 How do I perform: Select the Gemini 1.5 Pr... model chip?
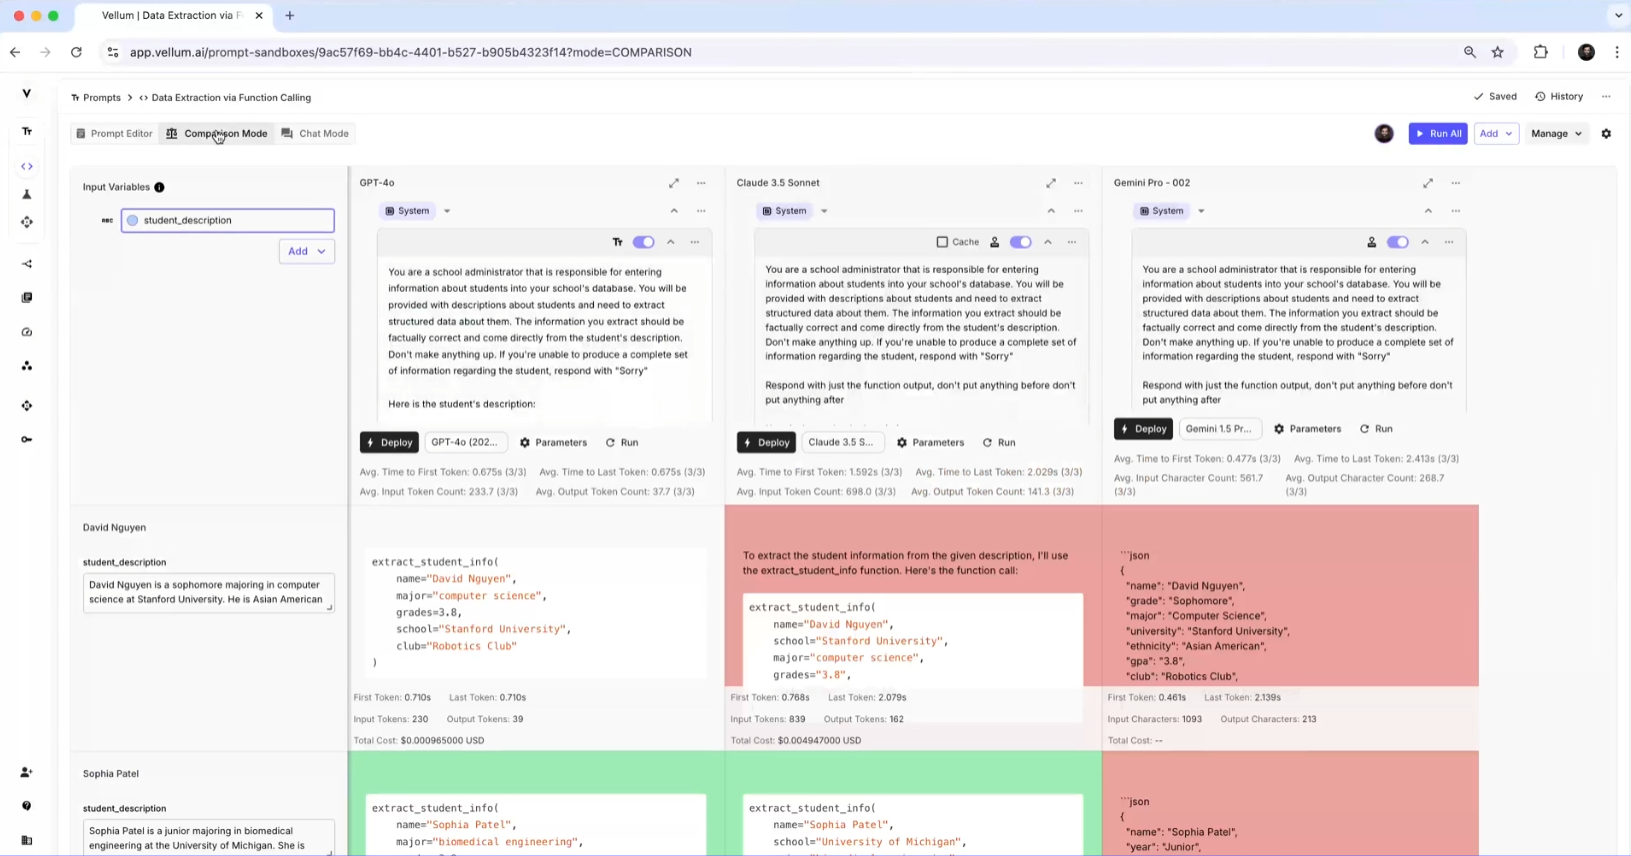[x=1218, y=428]
